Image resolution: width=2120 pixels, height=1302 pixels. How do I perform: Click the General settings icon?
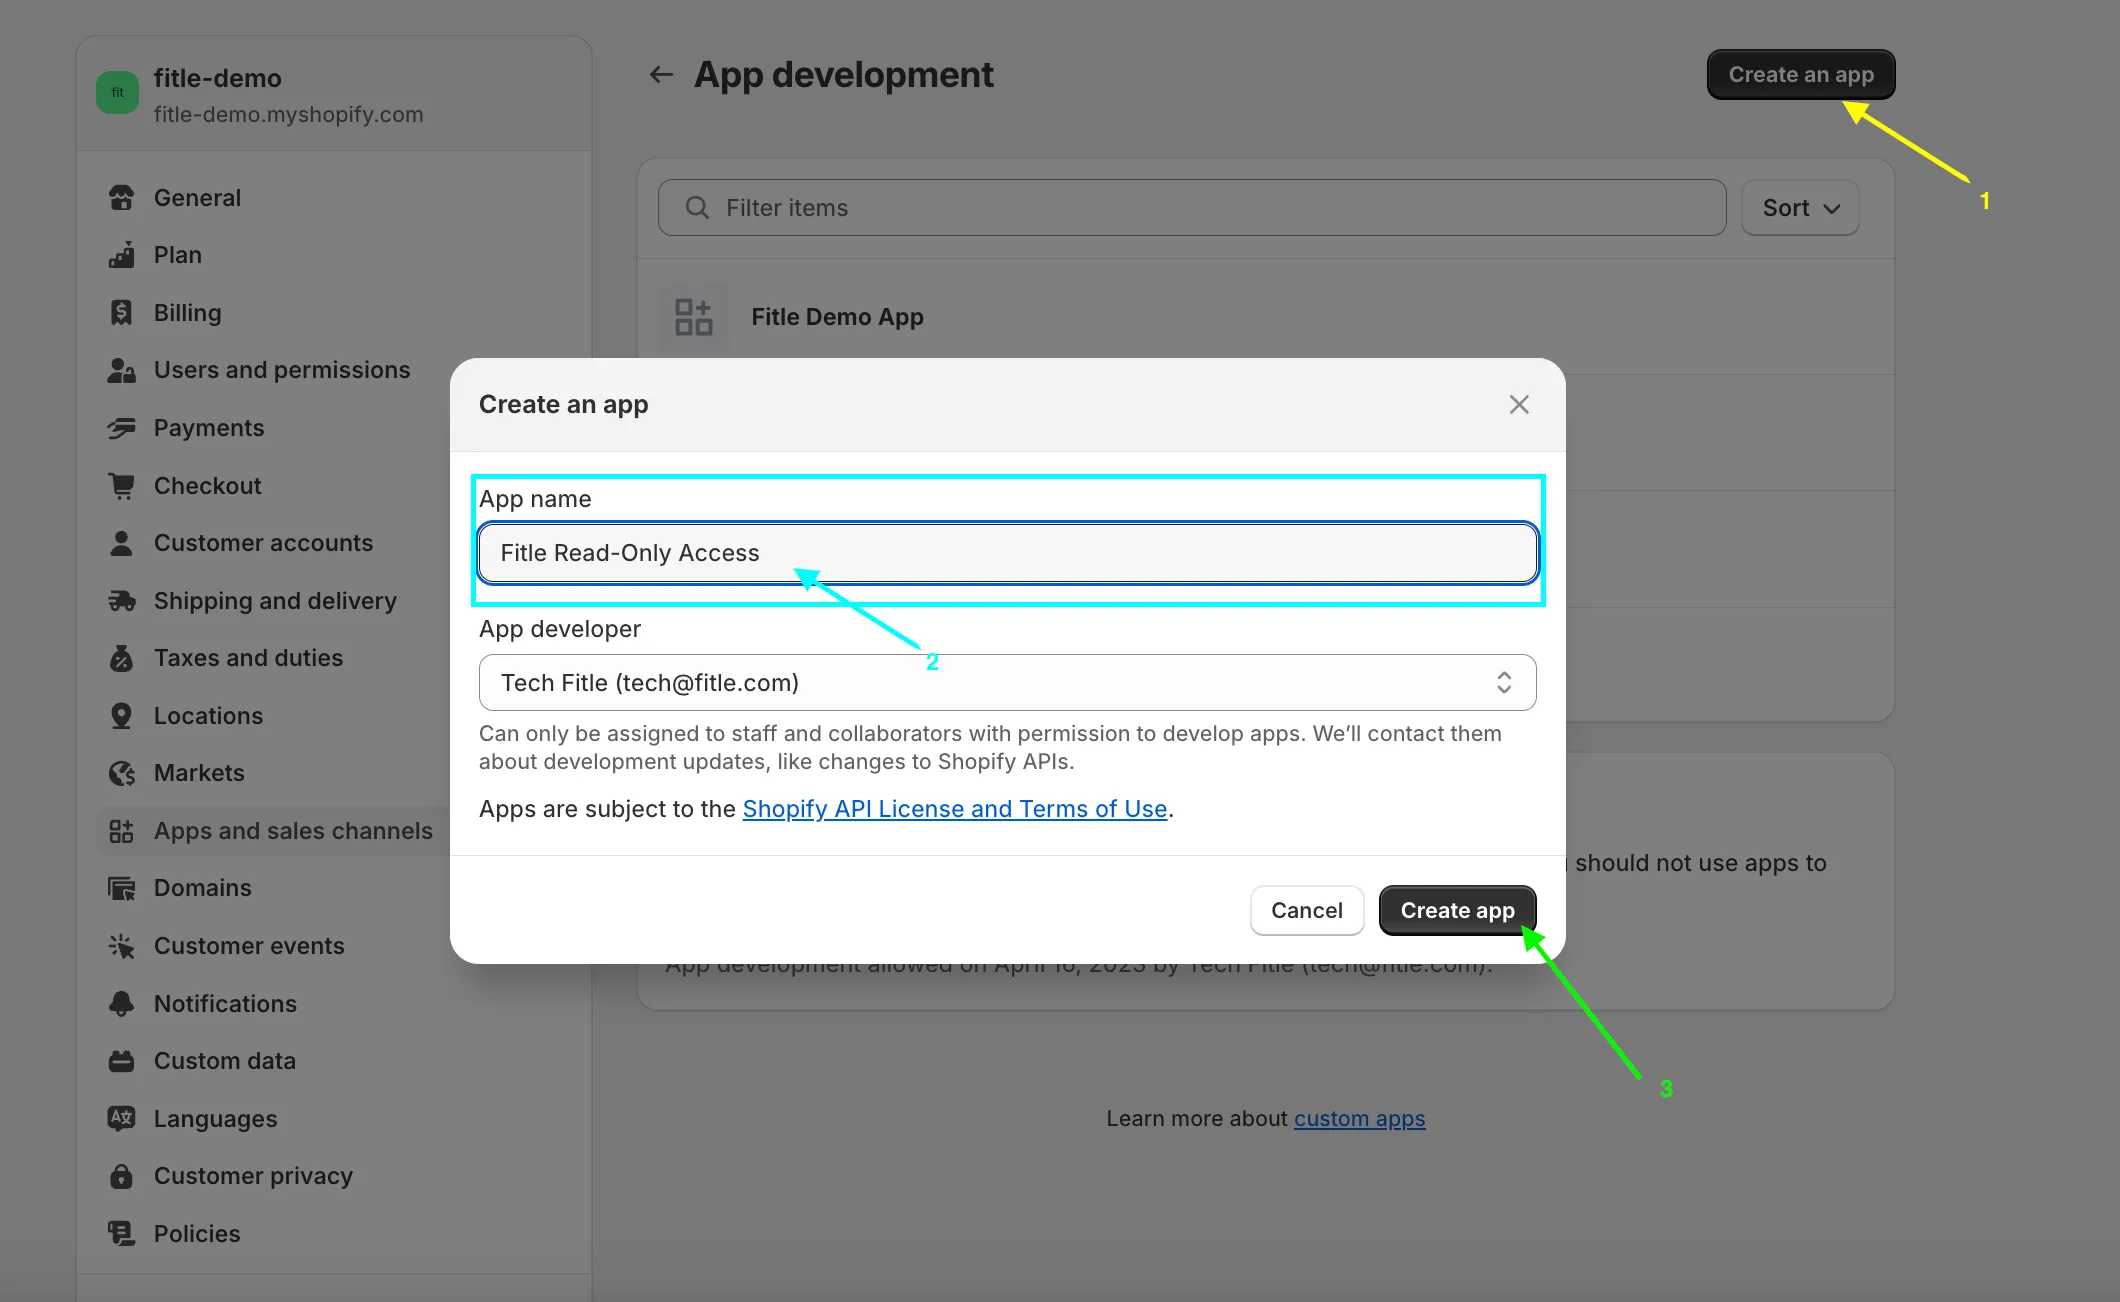121,197
